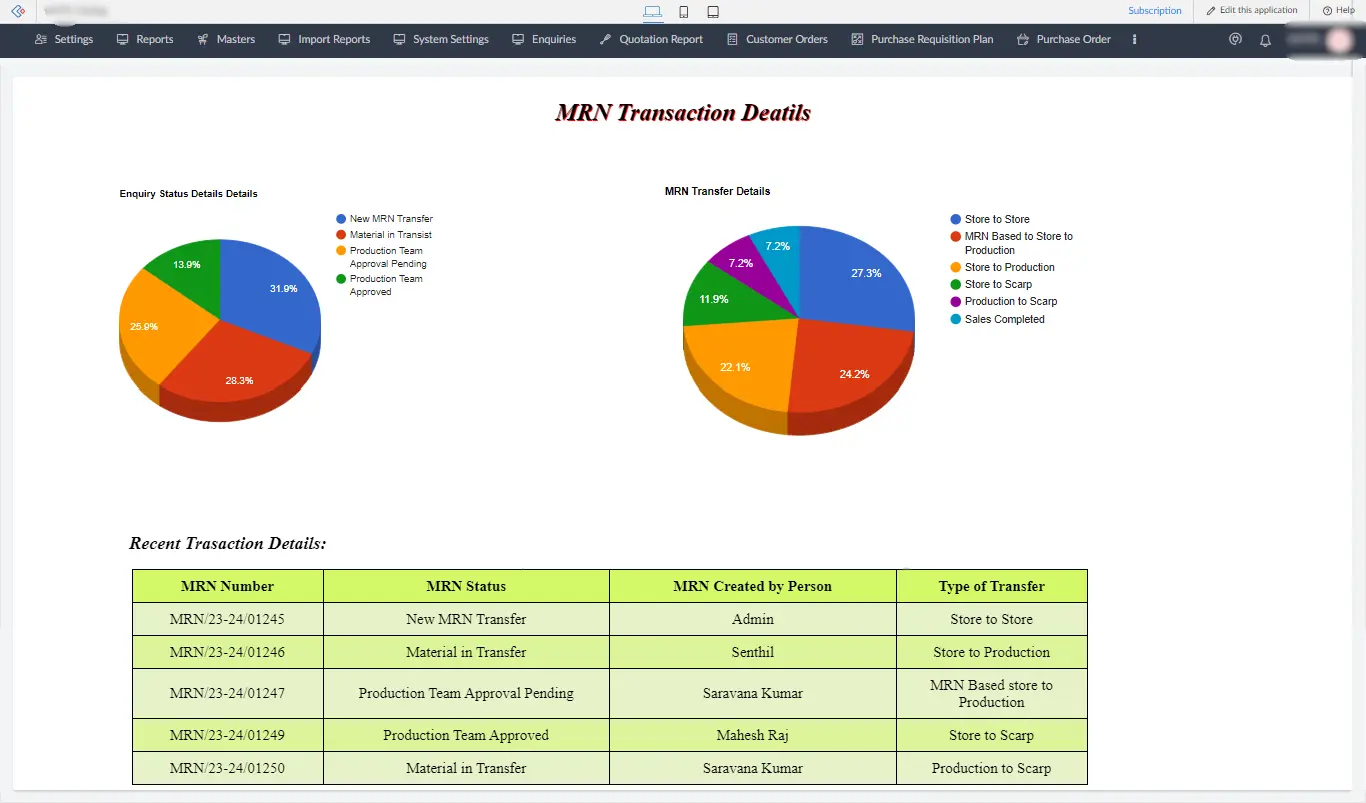This screenshot has height=803, width=1366.
Task: Switch to tablet preview mode
Action: point(712,11)
